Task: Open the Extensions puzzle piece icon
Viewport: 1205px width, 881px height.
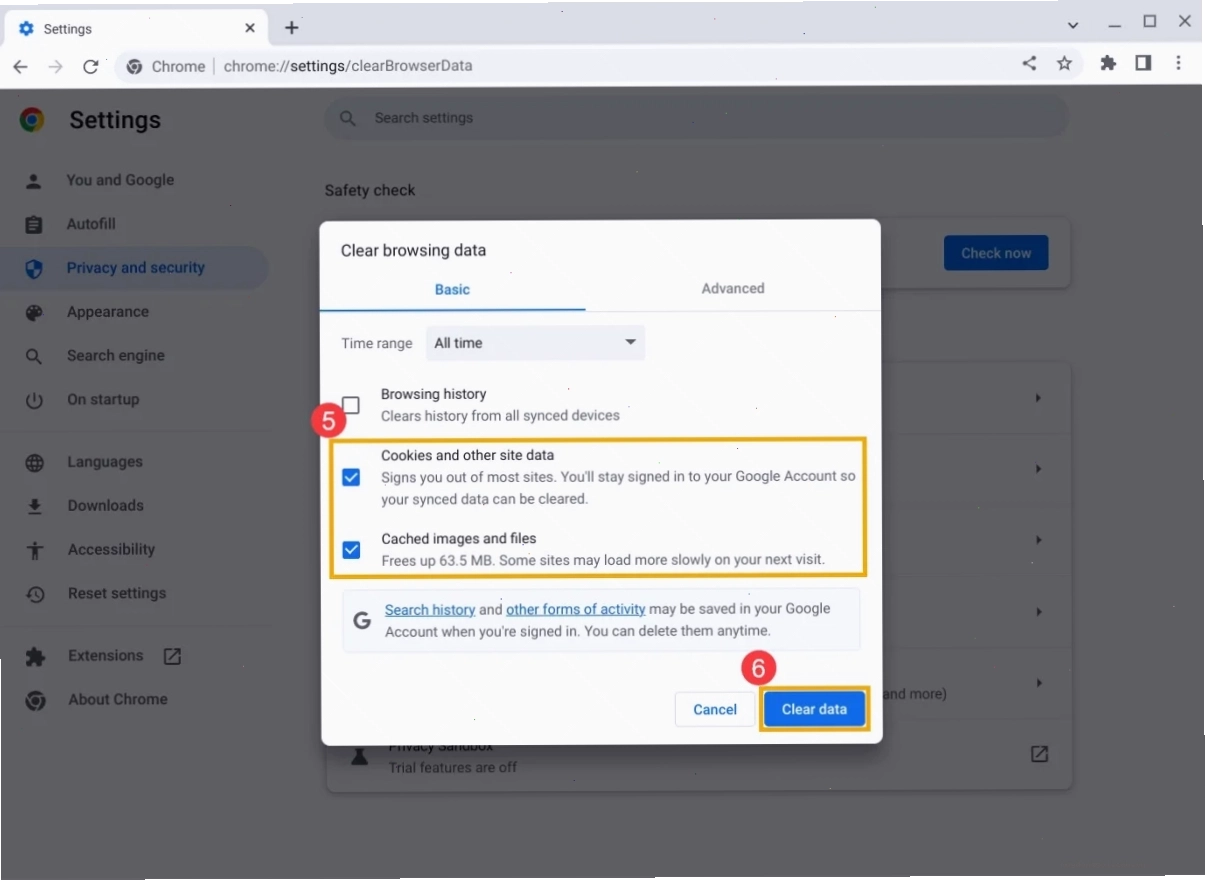Action: [1108, 64]
